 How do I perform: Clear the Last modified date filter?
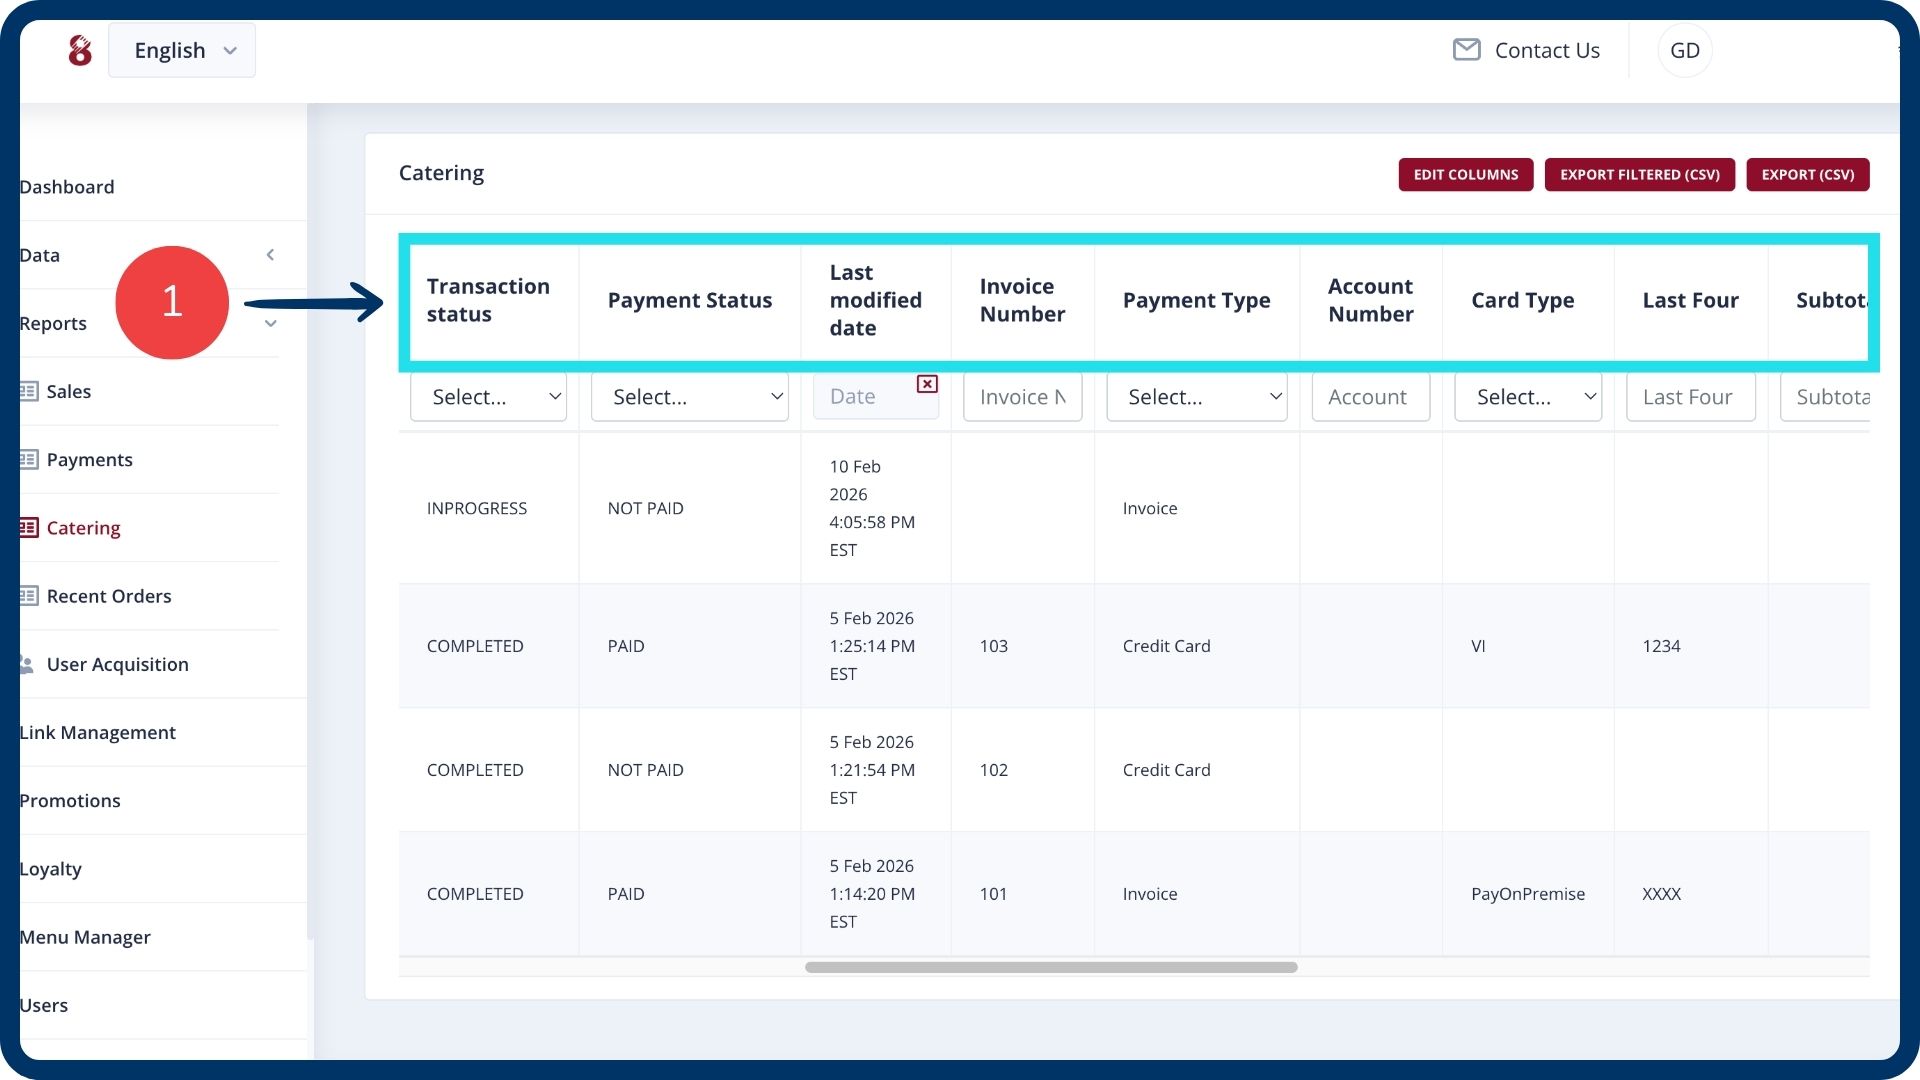pyautogui.click(x=927, y=384)
